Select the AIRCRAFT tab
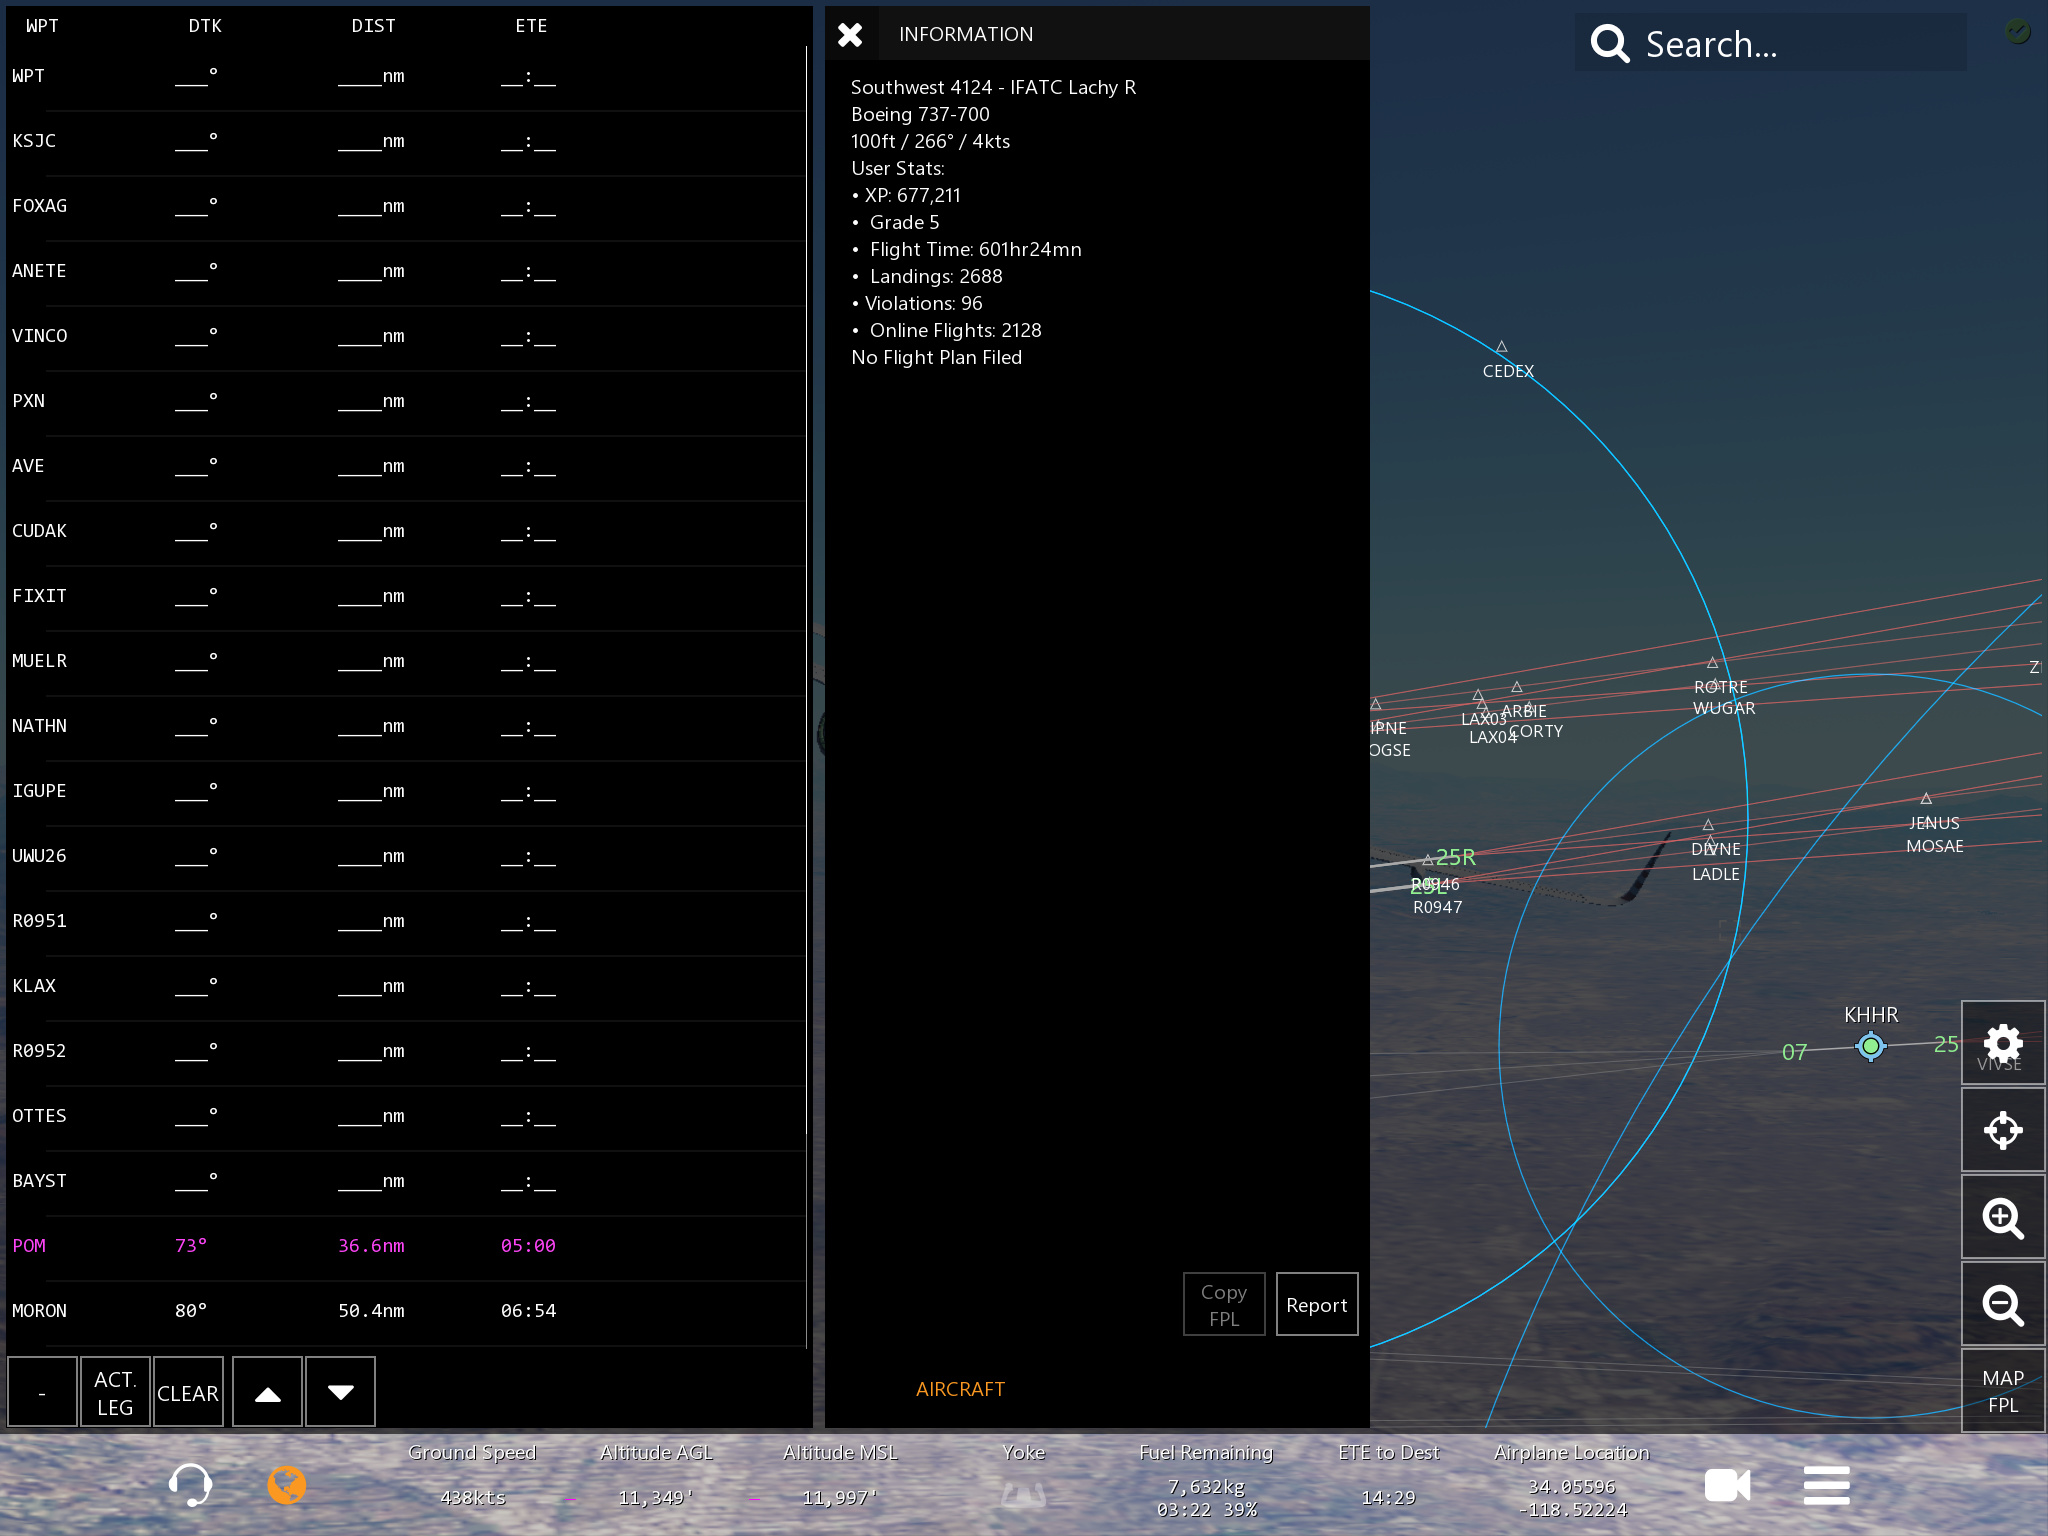The width and height of the screenshot is (2048, 1536). point(960,1389)
